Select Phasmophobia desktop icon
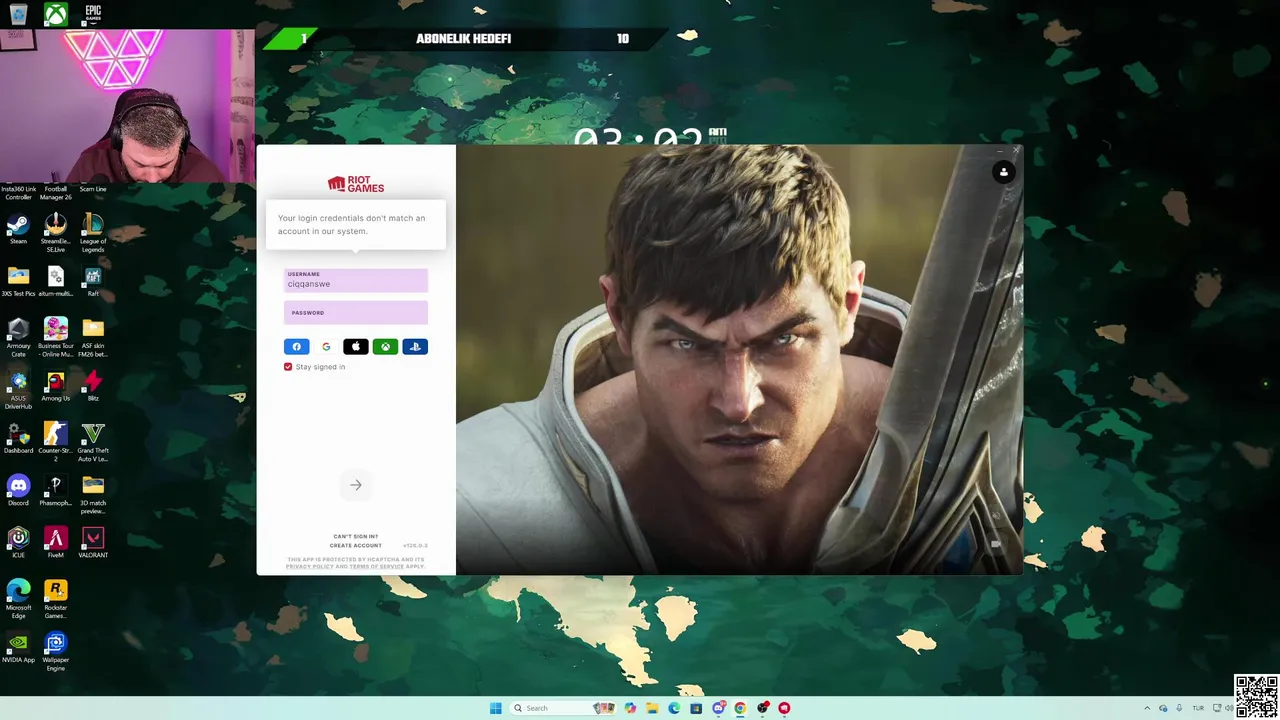Image resolution: width=1280 pixels, height=720 pixels. [55, 490]
